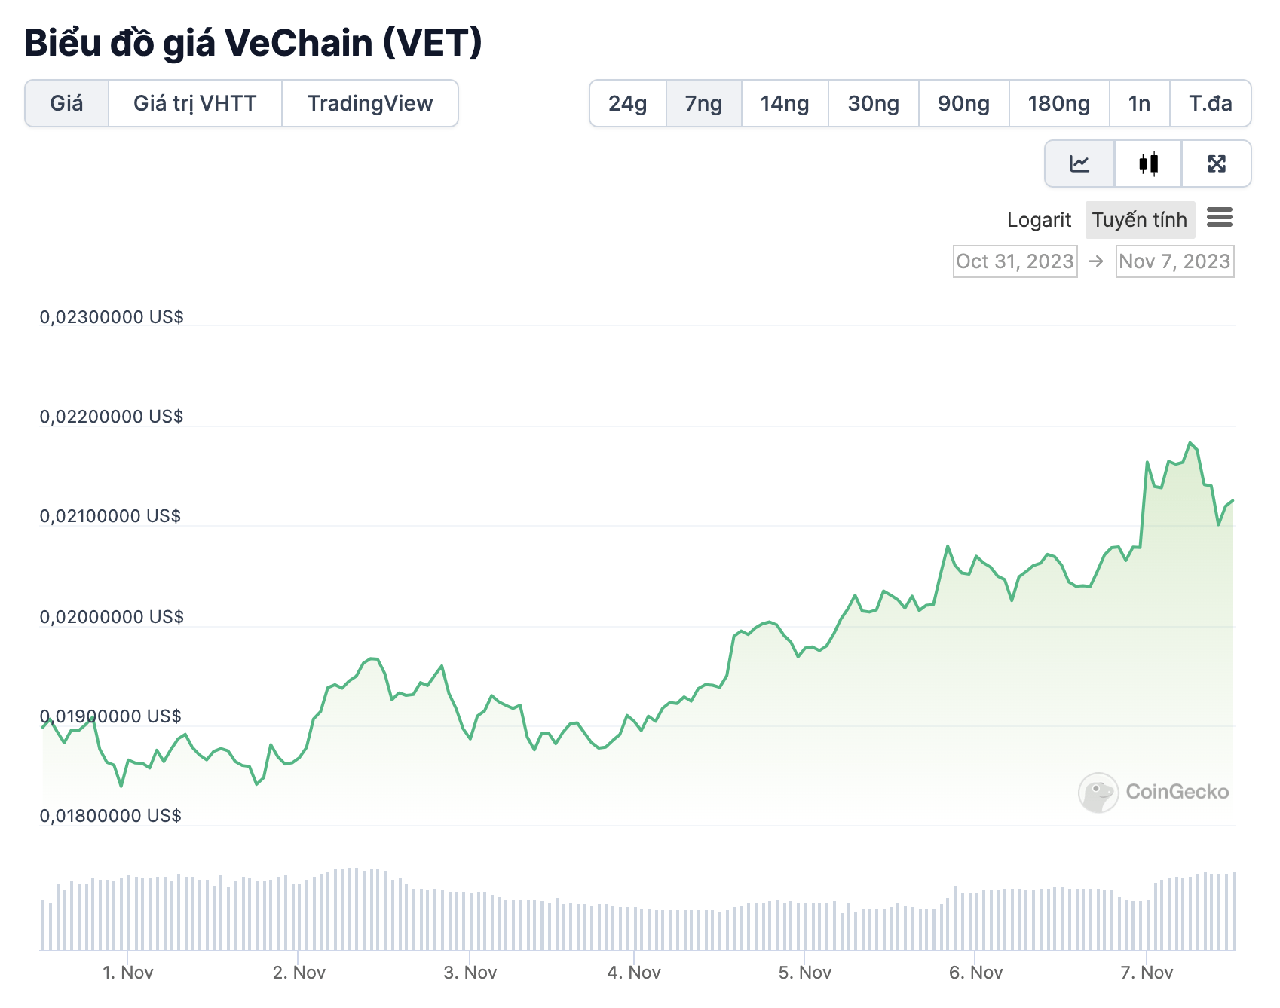The height and width of the screenshot is (1008, 1280).
Task: Open fullscreen chart icon
Action: (1216, 164)
